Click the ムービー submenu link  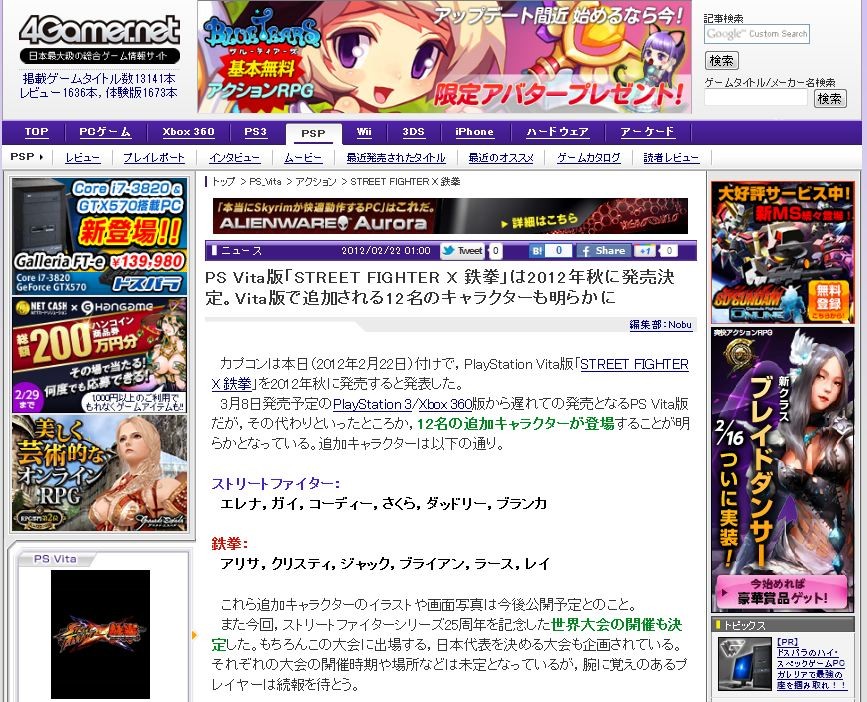pyautogui.click(x=303, y=158)
